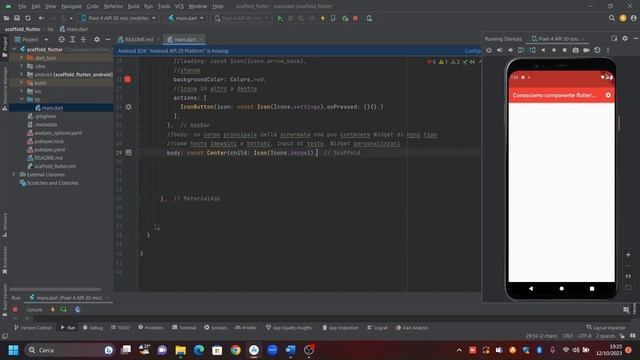Viewport: 640px width, 360px height.
Task: Open Layout Inspector tool window
Action: [606, 328]
